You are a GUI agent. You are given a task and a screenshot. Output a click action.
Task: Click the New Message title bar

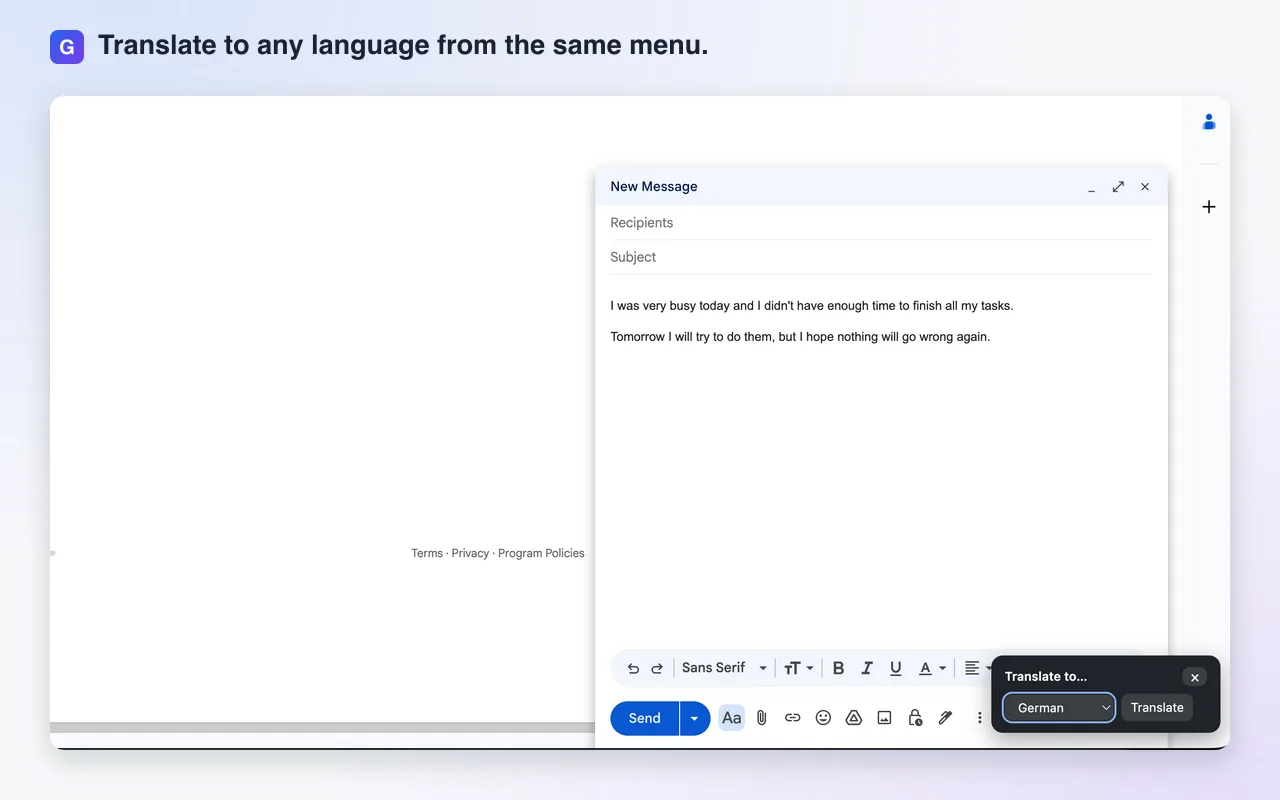point(881,187)
